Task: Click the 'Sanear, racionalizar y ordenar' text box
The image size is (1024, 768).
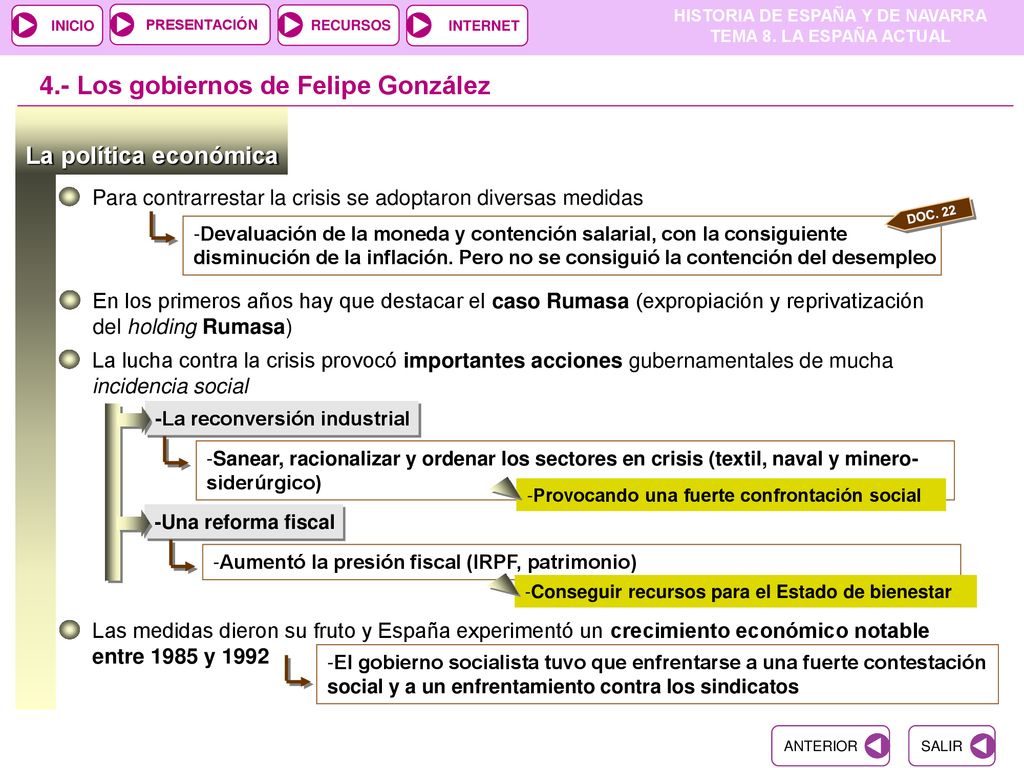Action: [575, 471]
